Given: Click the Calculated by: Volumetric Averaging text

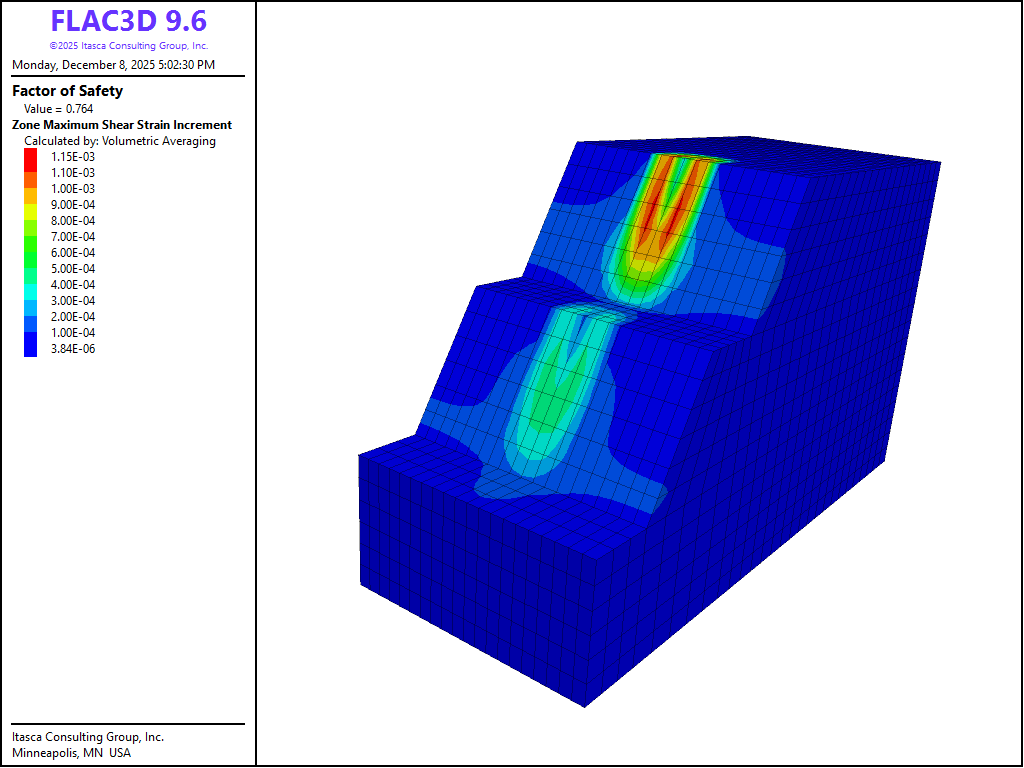Looking at the screenshot, I should [119, 141].
